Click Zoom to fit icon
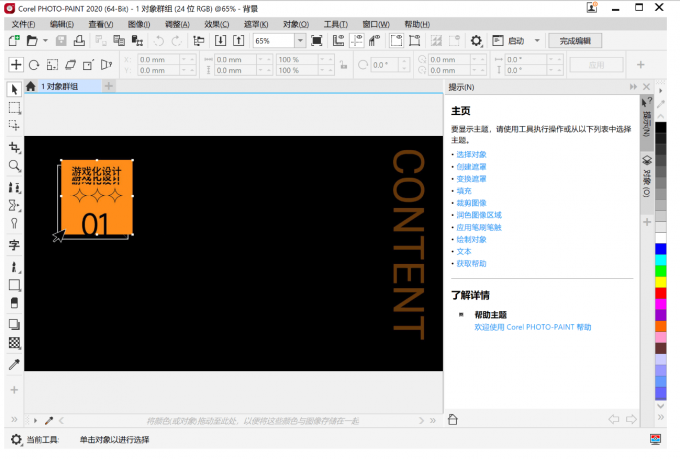 (317, 41)
